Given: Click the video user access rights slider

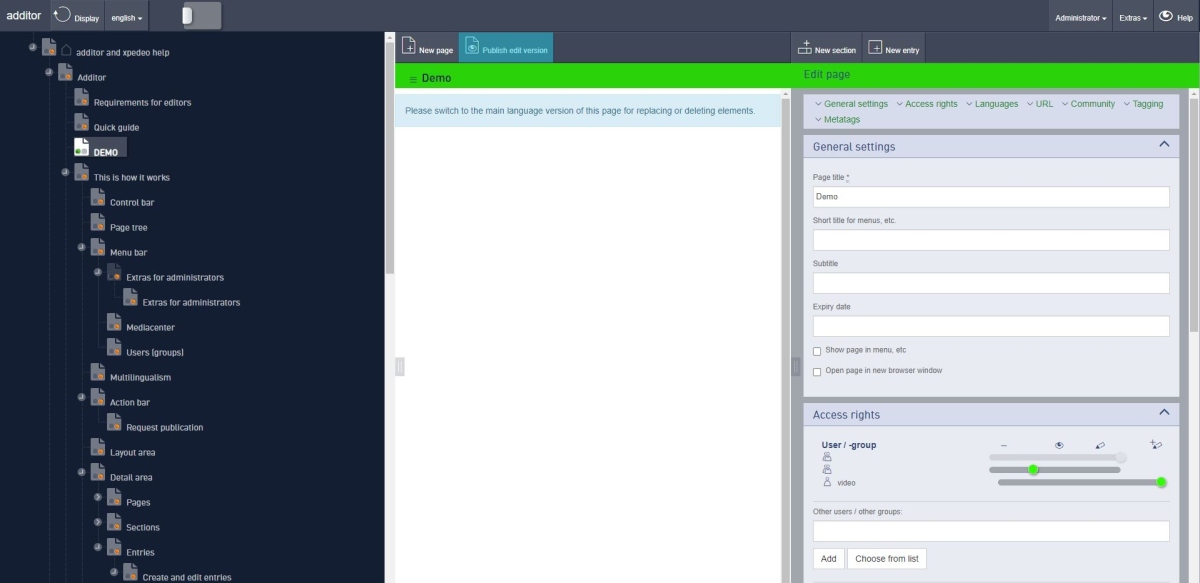Looking at the screenshot, I should [x=1082, y=483].
